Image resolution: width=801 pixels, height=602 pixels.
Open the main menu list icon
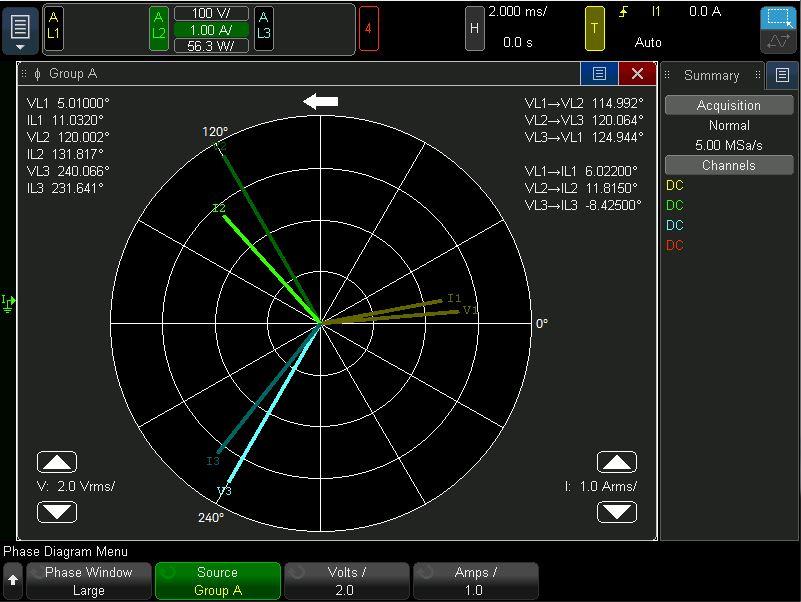tap(21, 28)
